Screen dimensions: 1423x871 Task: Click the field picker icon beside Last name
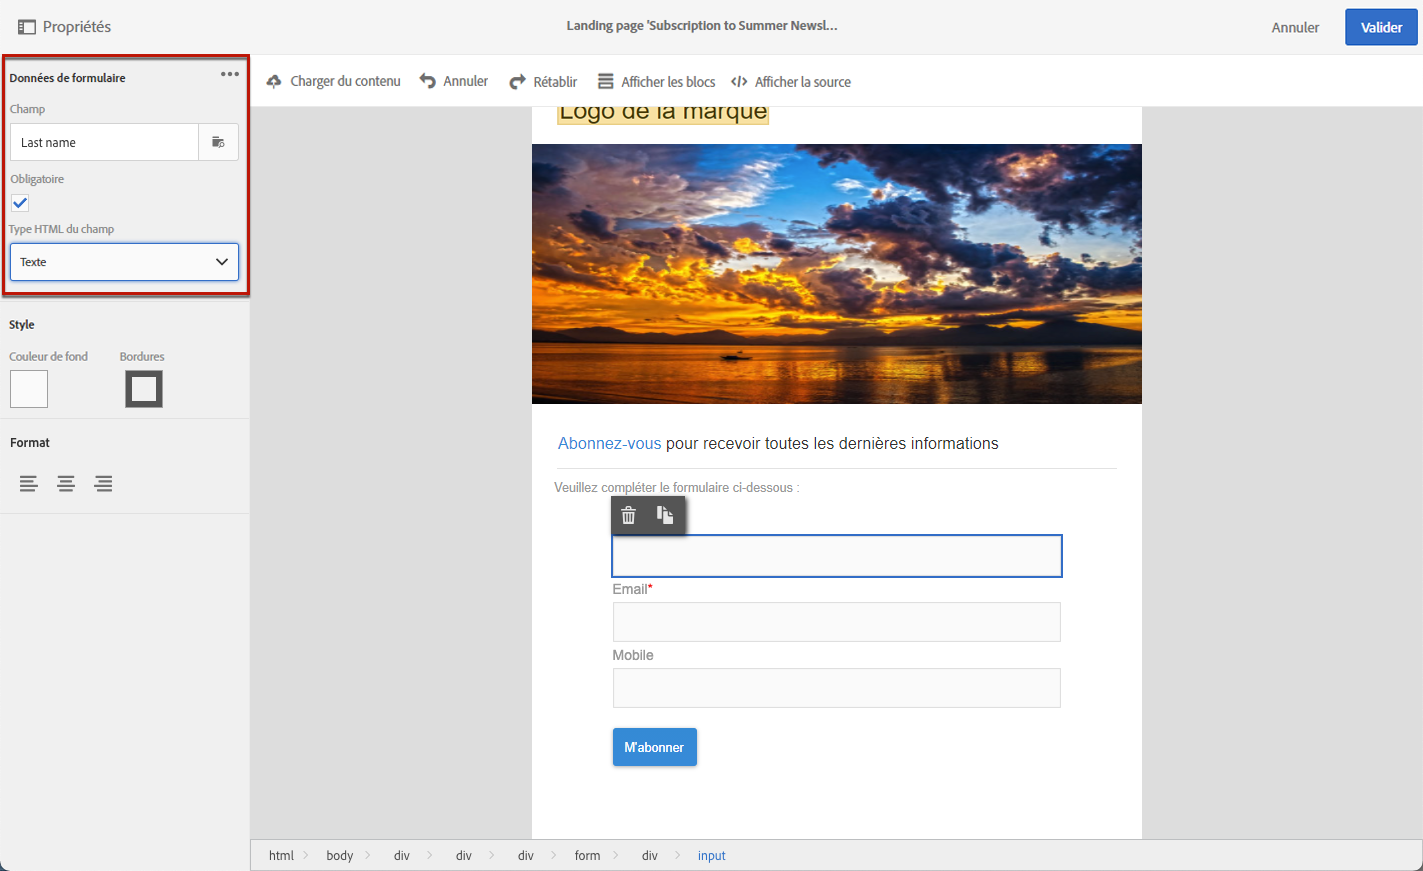218,142
